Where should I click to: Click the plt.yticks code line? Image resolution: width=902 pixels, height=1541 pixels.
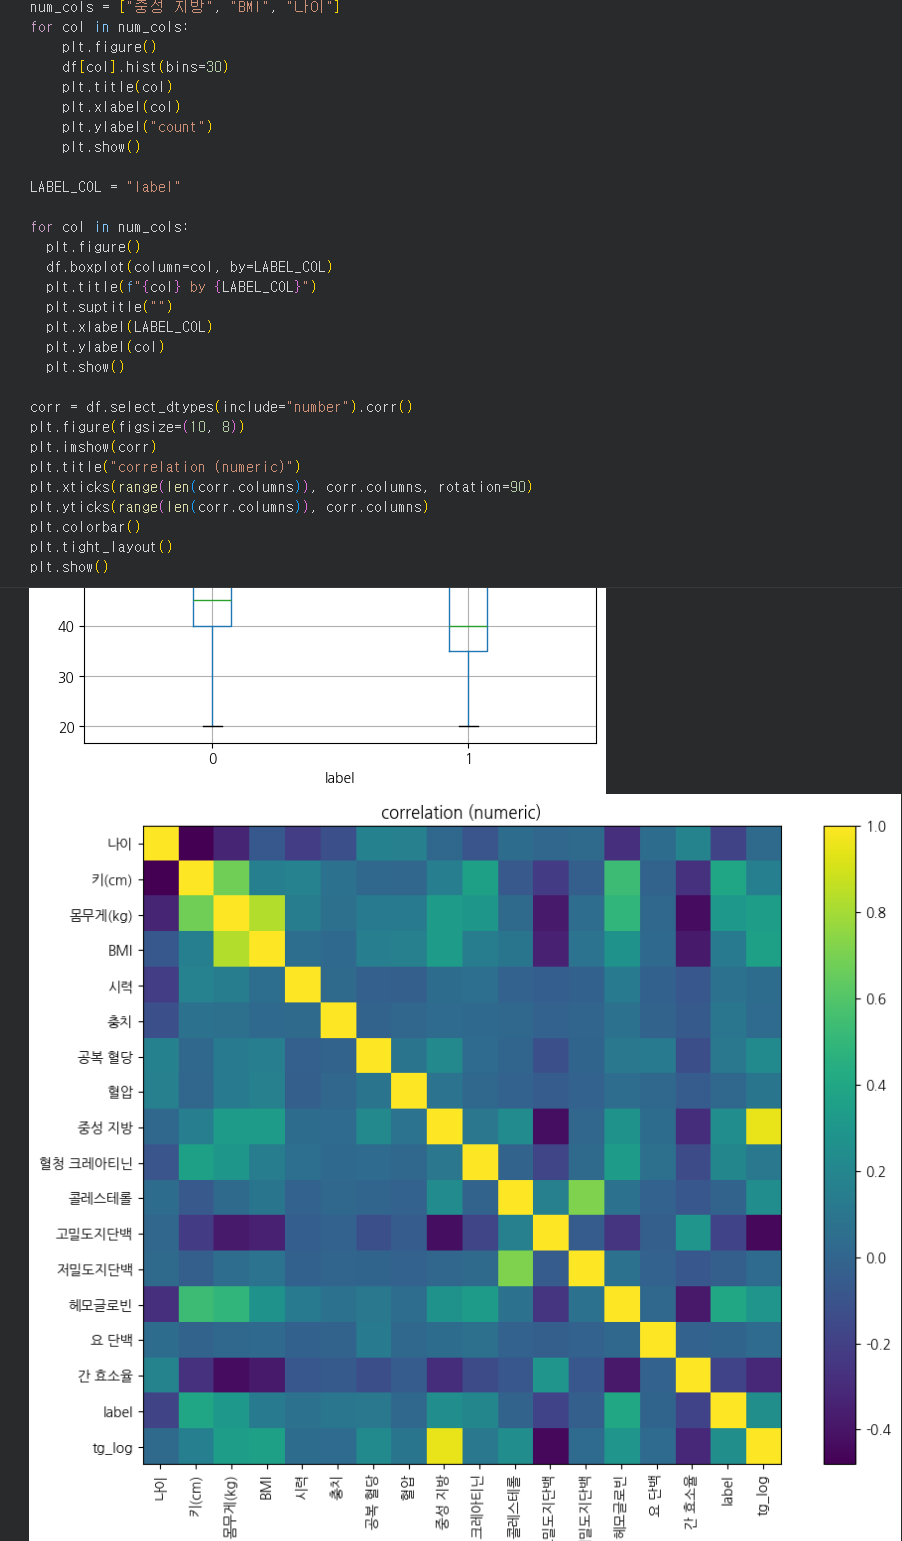coord(229,507)
